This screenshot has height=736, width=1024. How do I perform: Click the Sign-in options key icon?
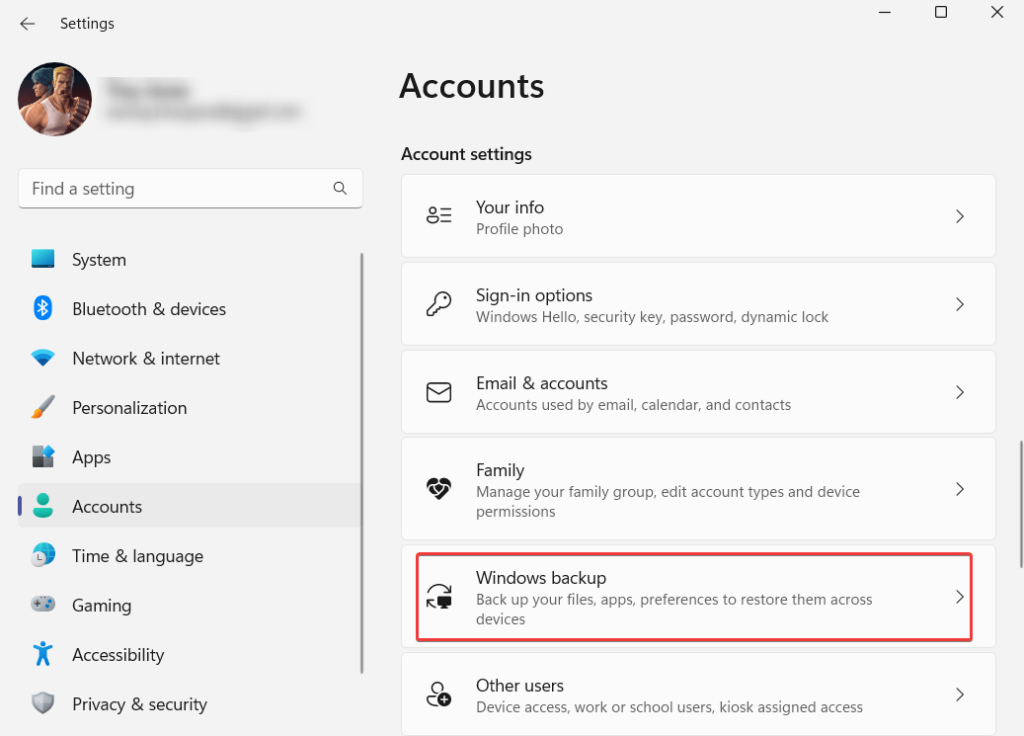(x=439, y=305)
